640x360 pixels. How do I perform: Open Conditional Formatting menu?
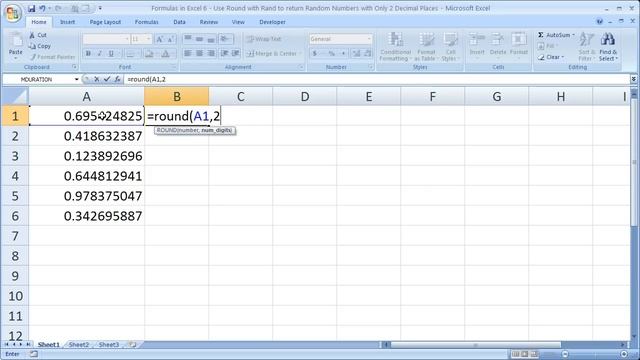[395, 47]
